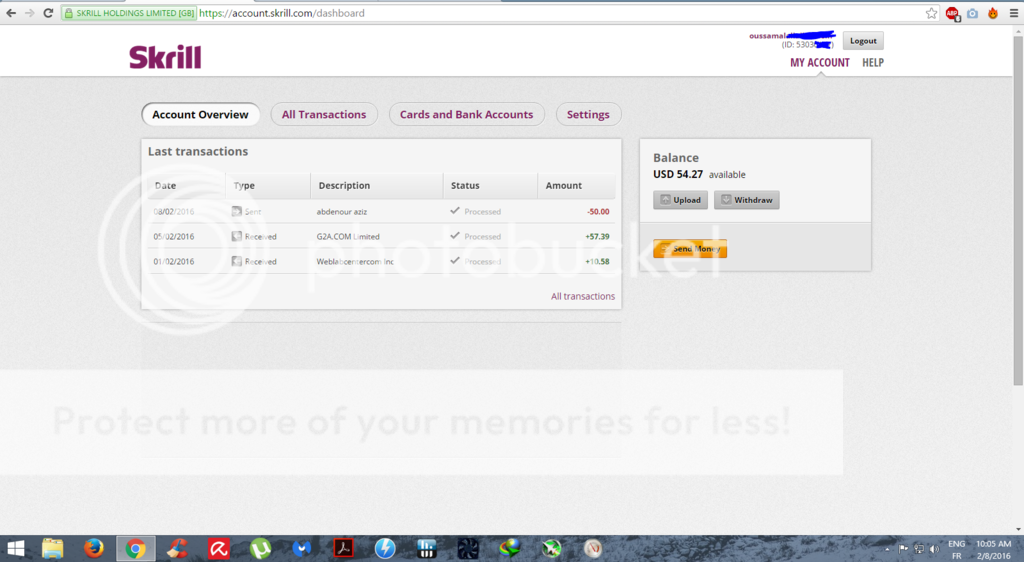This screenshot has width=1024, height=562.
Task: Open the Weblabcentercom Inc transaction
Action: 355,261
